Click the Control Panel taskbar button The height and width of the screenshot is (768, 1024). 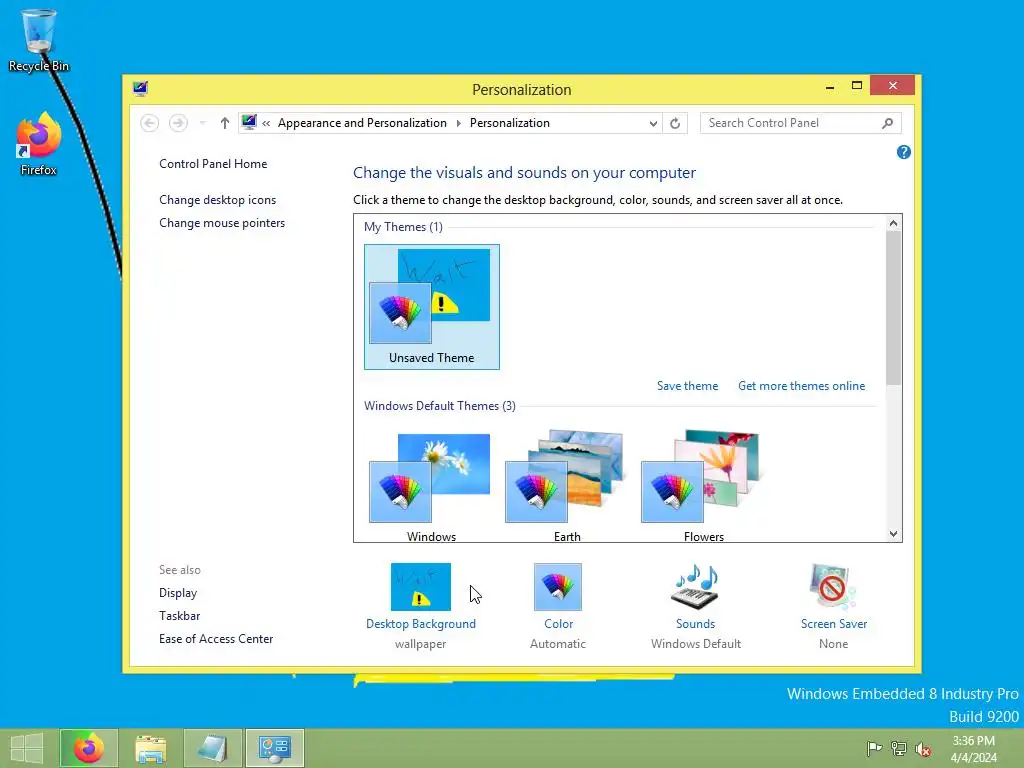(x=275, y=748)
